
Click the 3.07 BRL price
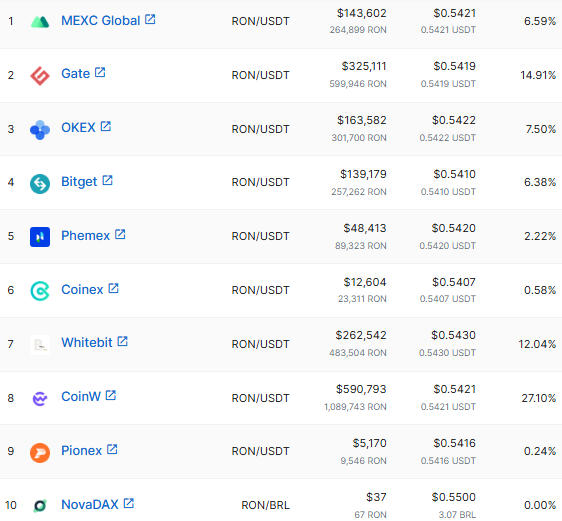[457, 515]
